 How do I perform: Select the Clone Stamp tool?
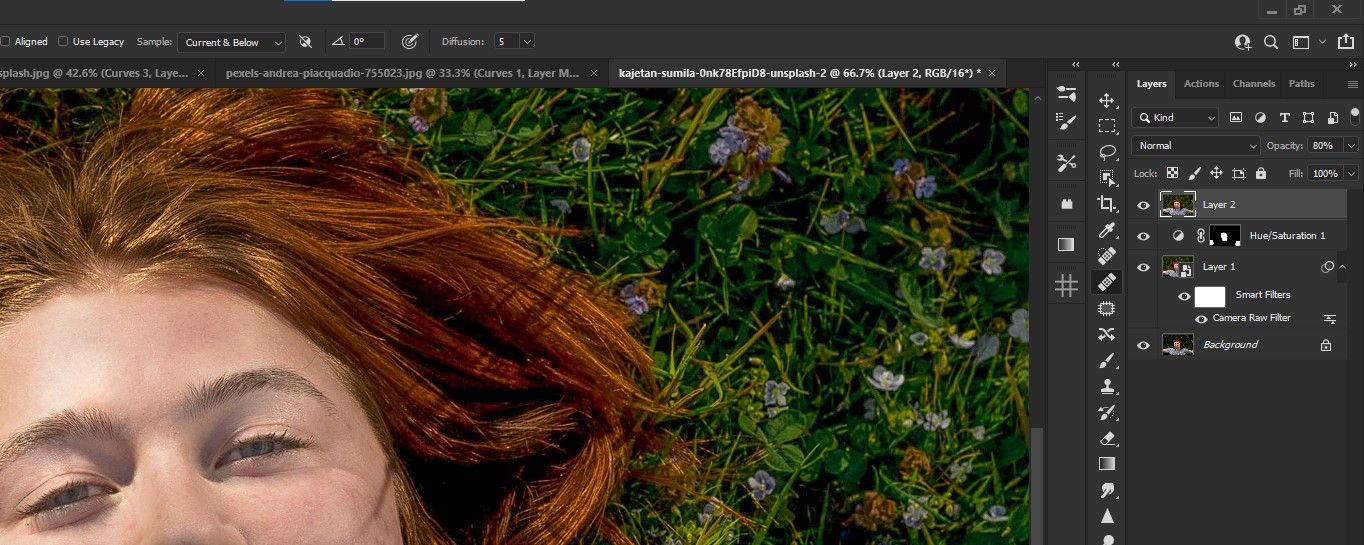[1107, 386]
